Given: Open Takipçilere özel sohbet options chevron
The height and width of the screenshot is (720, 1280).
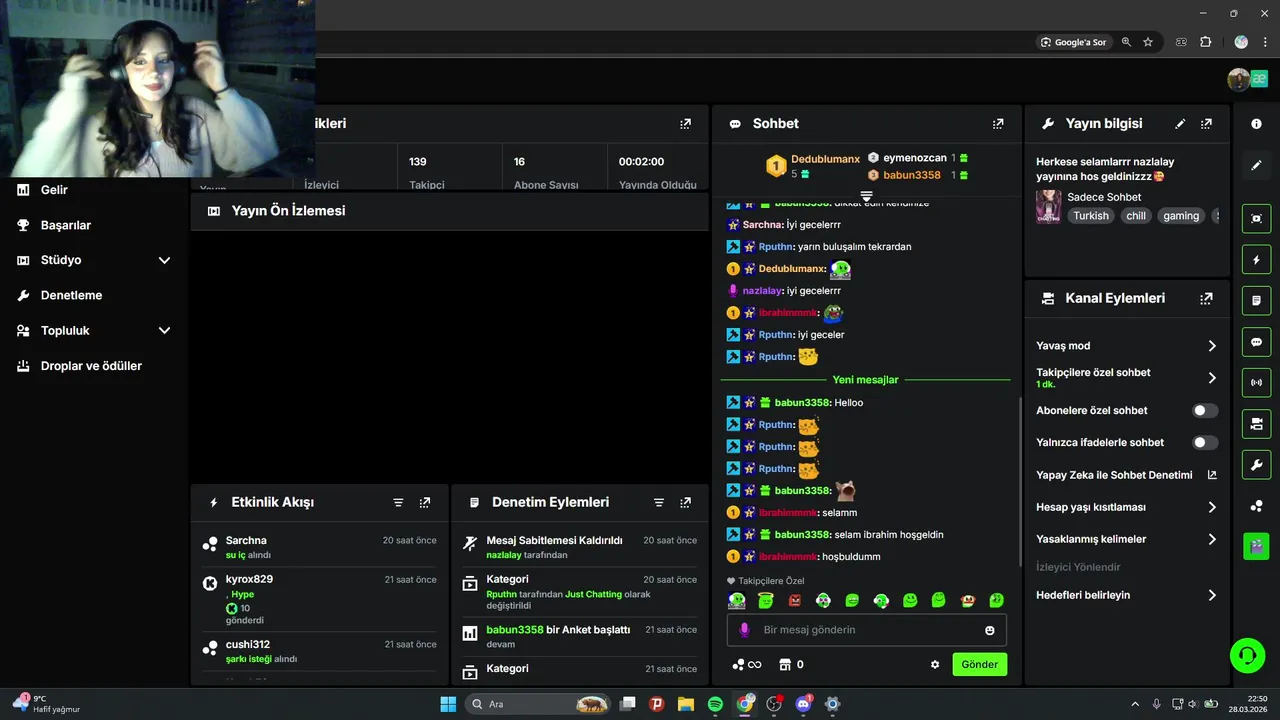Looking at the screenshot, I should [x=1212, y=378].
